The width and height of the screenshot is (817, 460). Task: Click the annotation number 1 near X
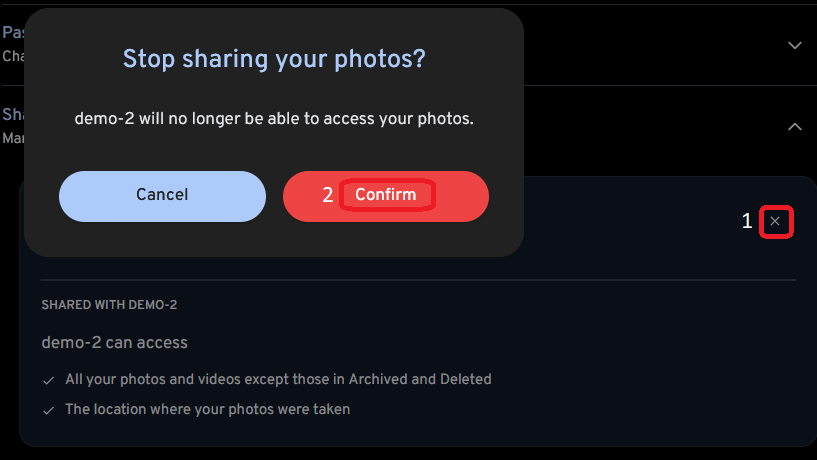pyautogui.click(x=747, y=222)
